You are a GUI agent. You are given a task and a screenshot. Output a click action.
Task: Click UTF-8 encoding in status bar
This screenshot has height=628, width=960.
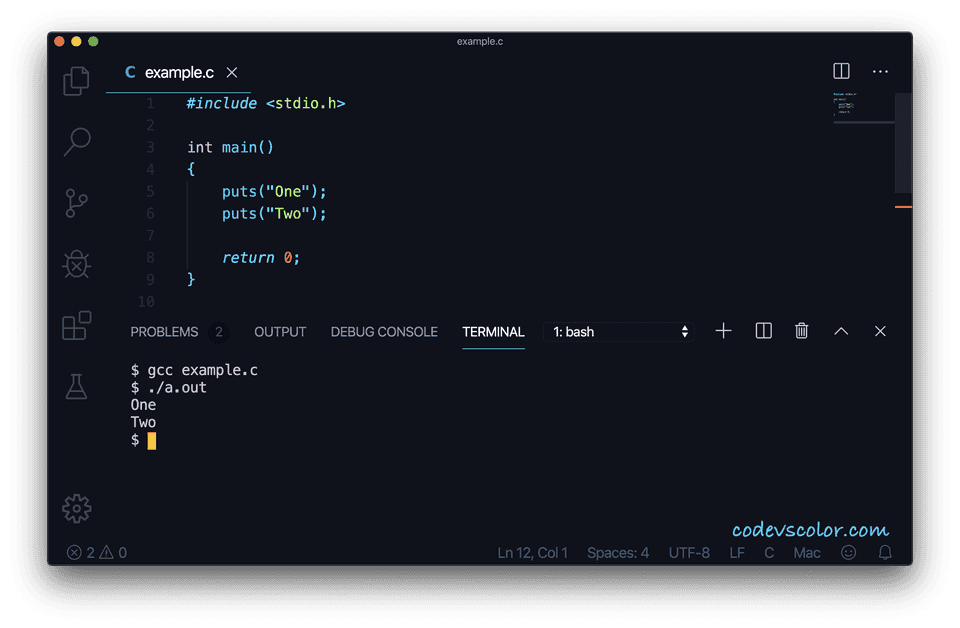point(689,553)
